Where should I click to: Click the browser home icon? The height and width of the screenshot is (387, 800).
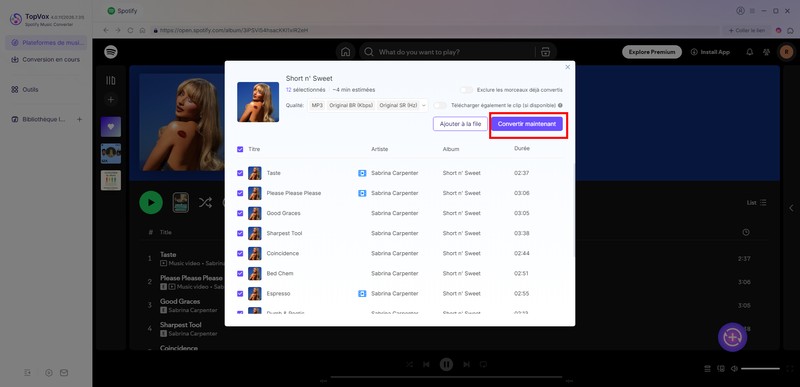coord(142,31)
